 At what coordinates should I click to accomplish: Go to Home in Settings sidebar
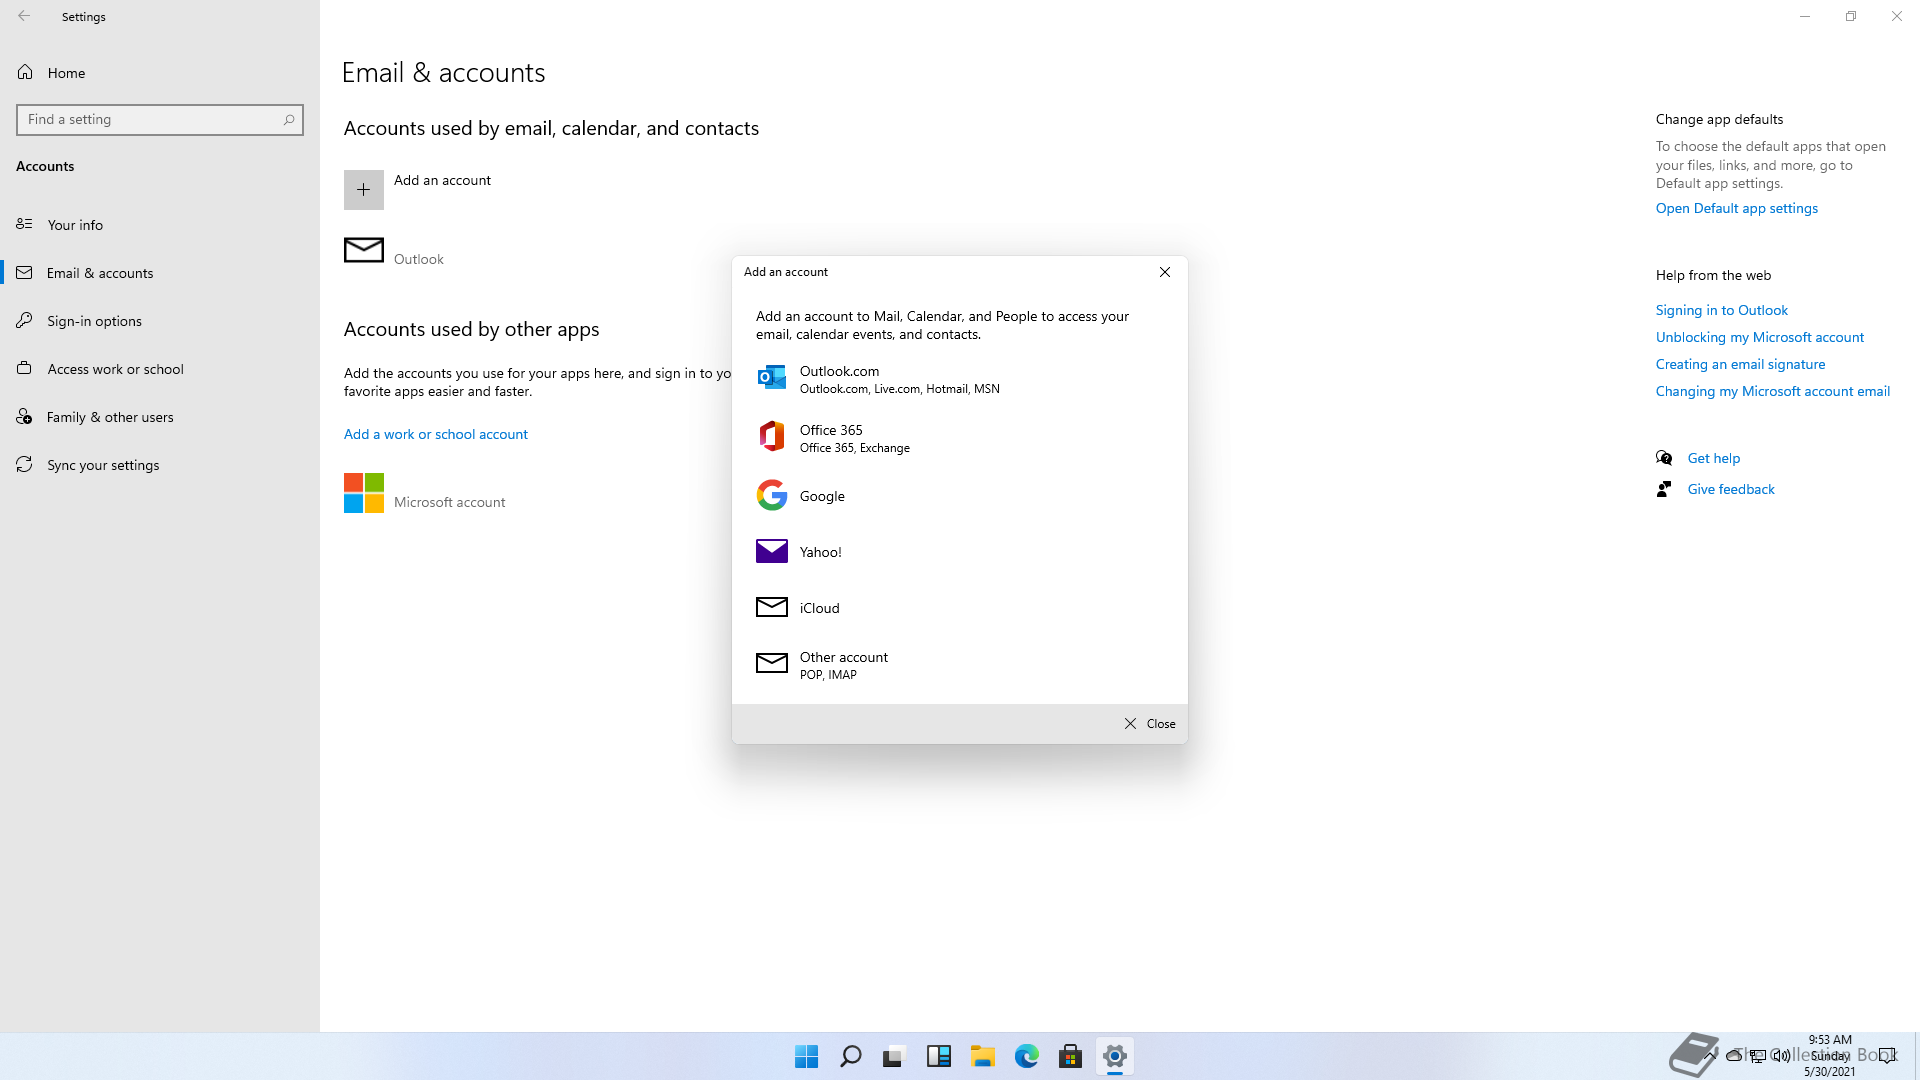point(160,73)
